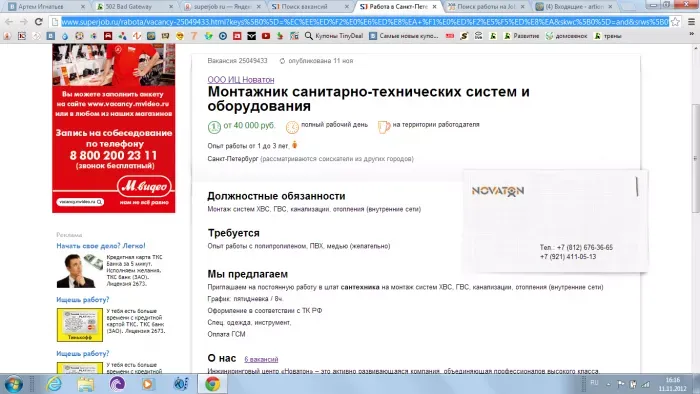Show hidden bookmarks with the double chevron
700x394 pixels.
pos(692,34)
